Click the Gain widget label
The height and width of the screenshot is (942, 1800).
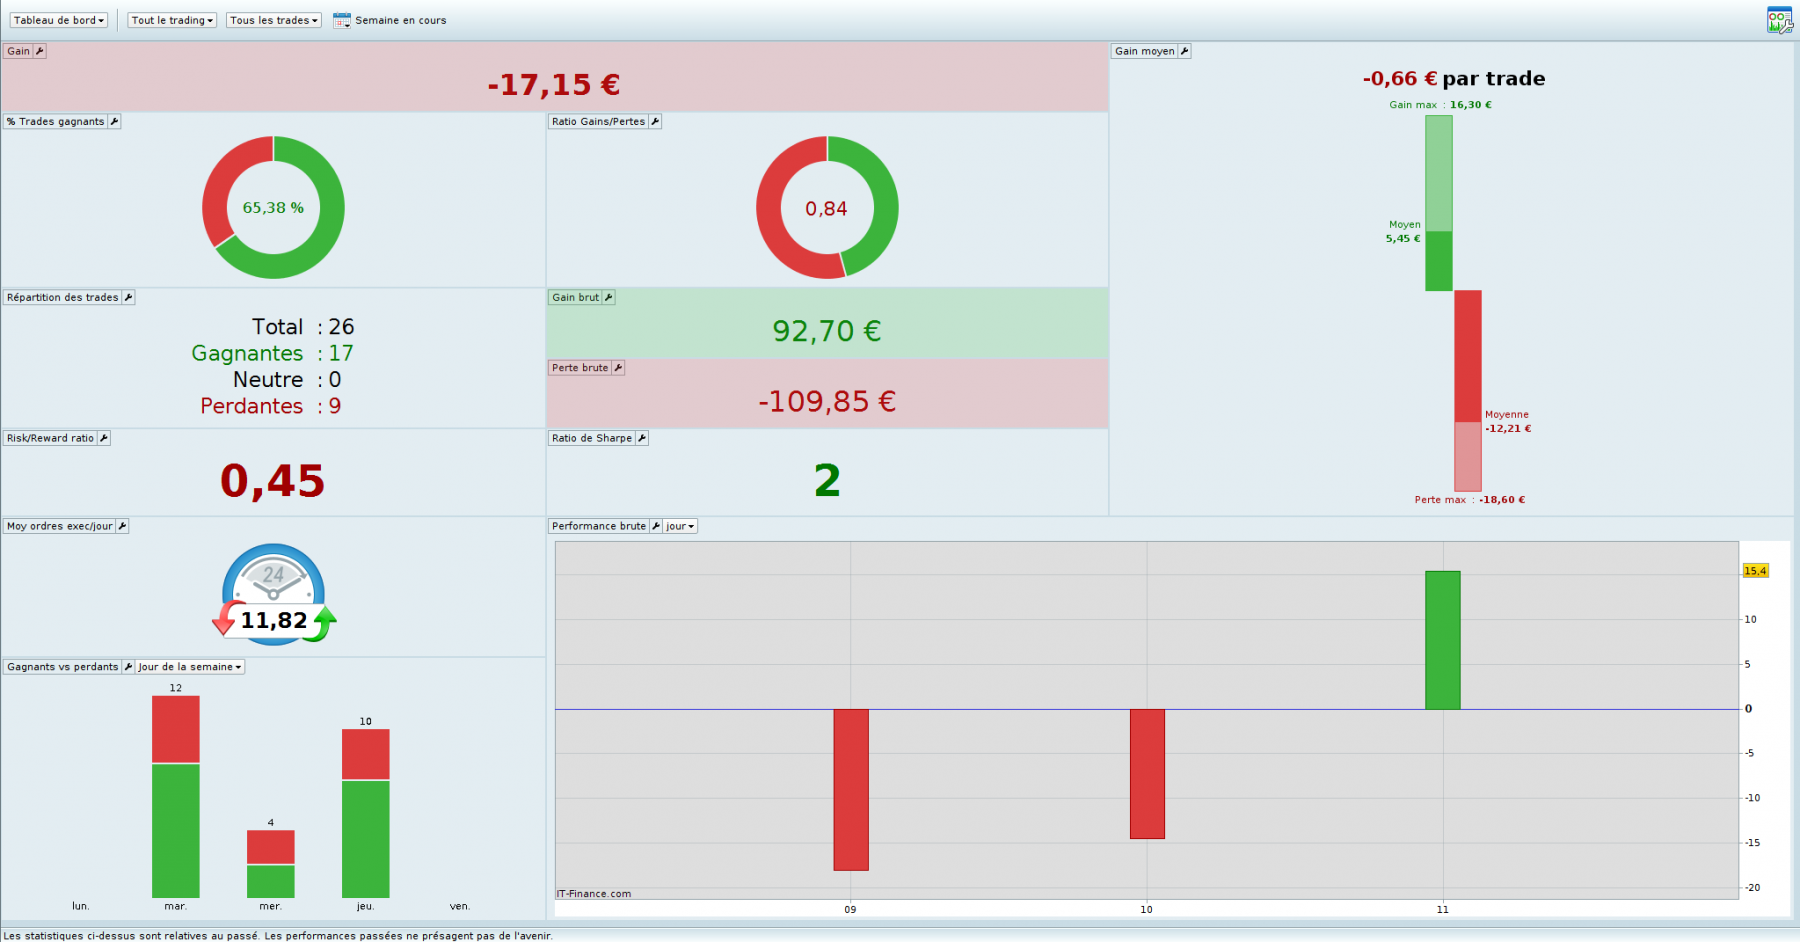[x=19, y=51]
